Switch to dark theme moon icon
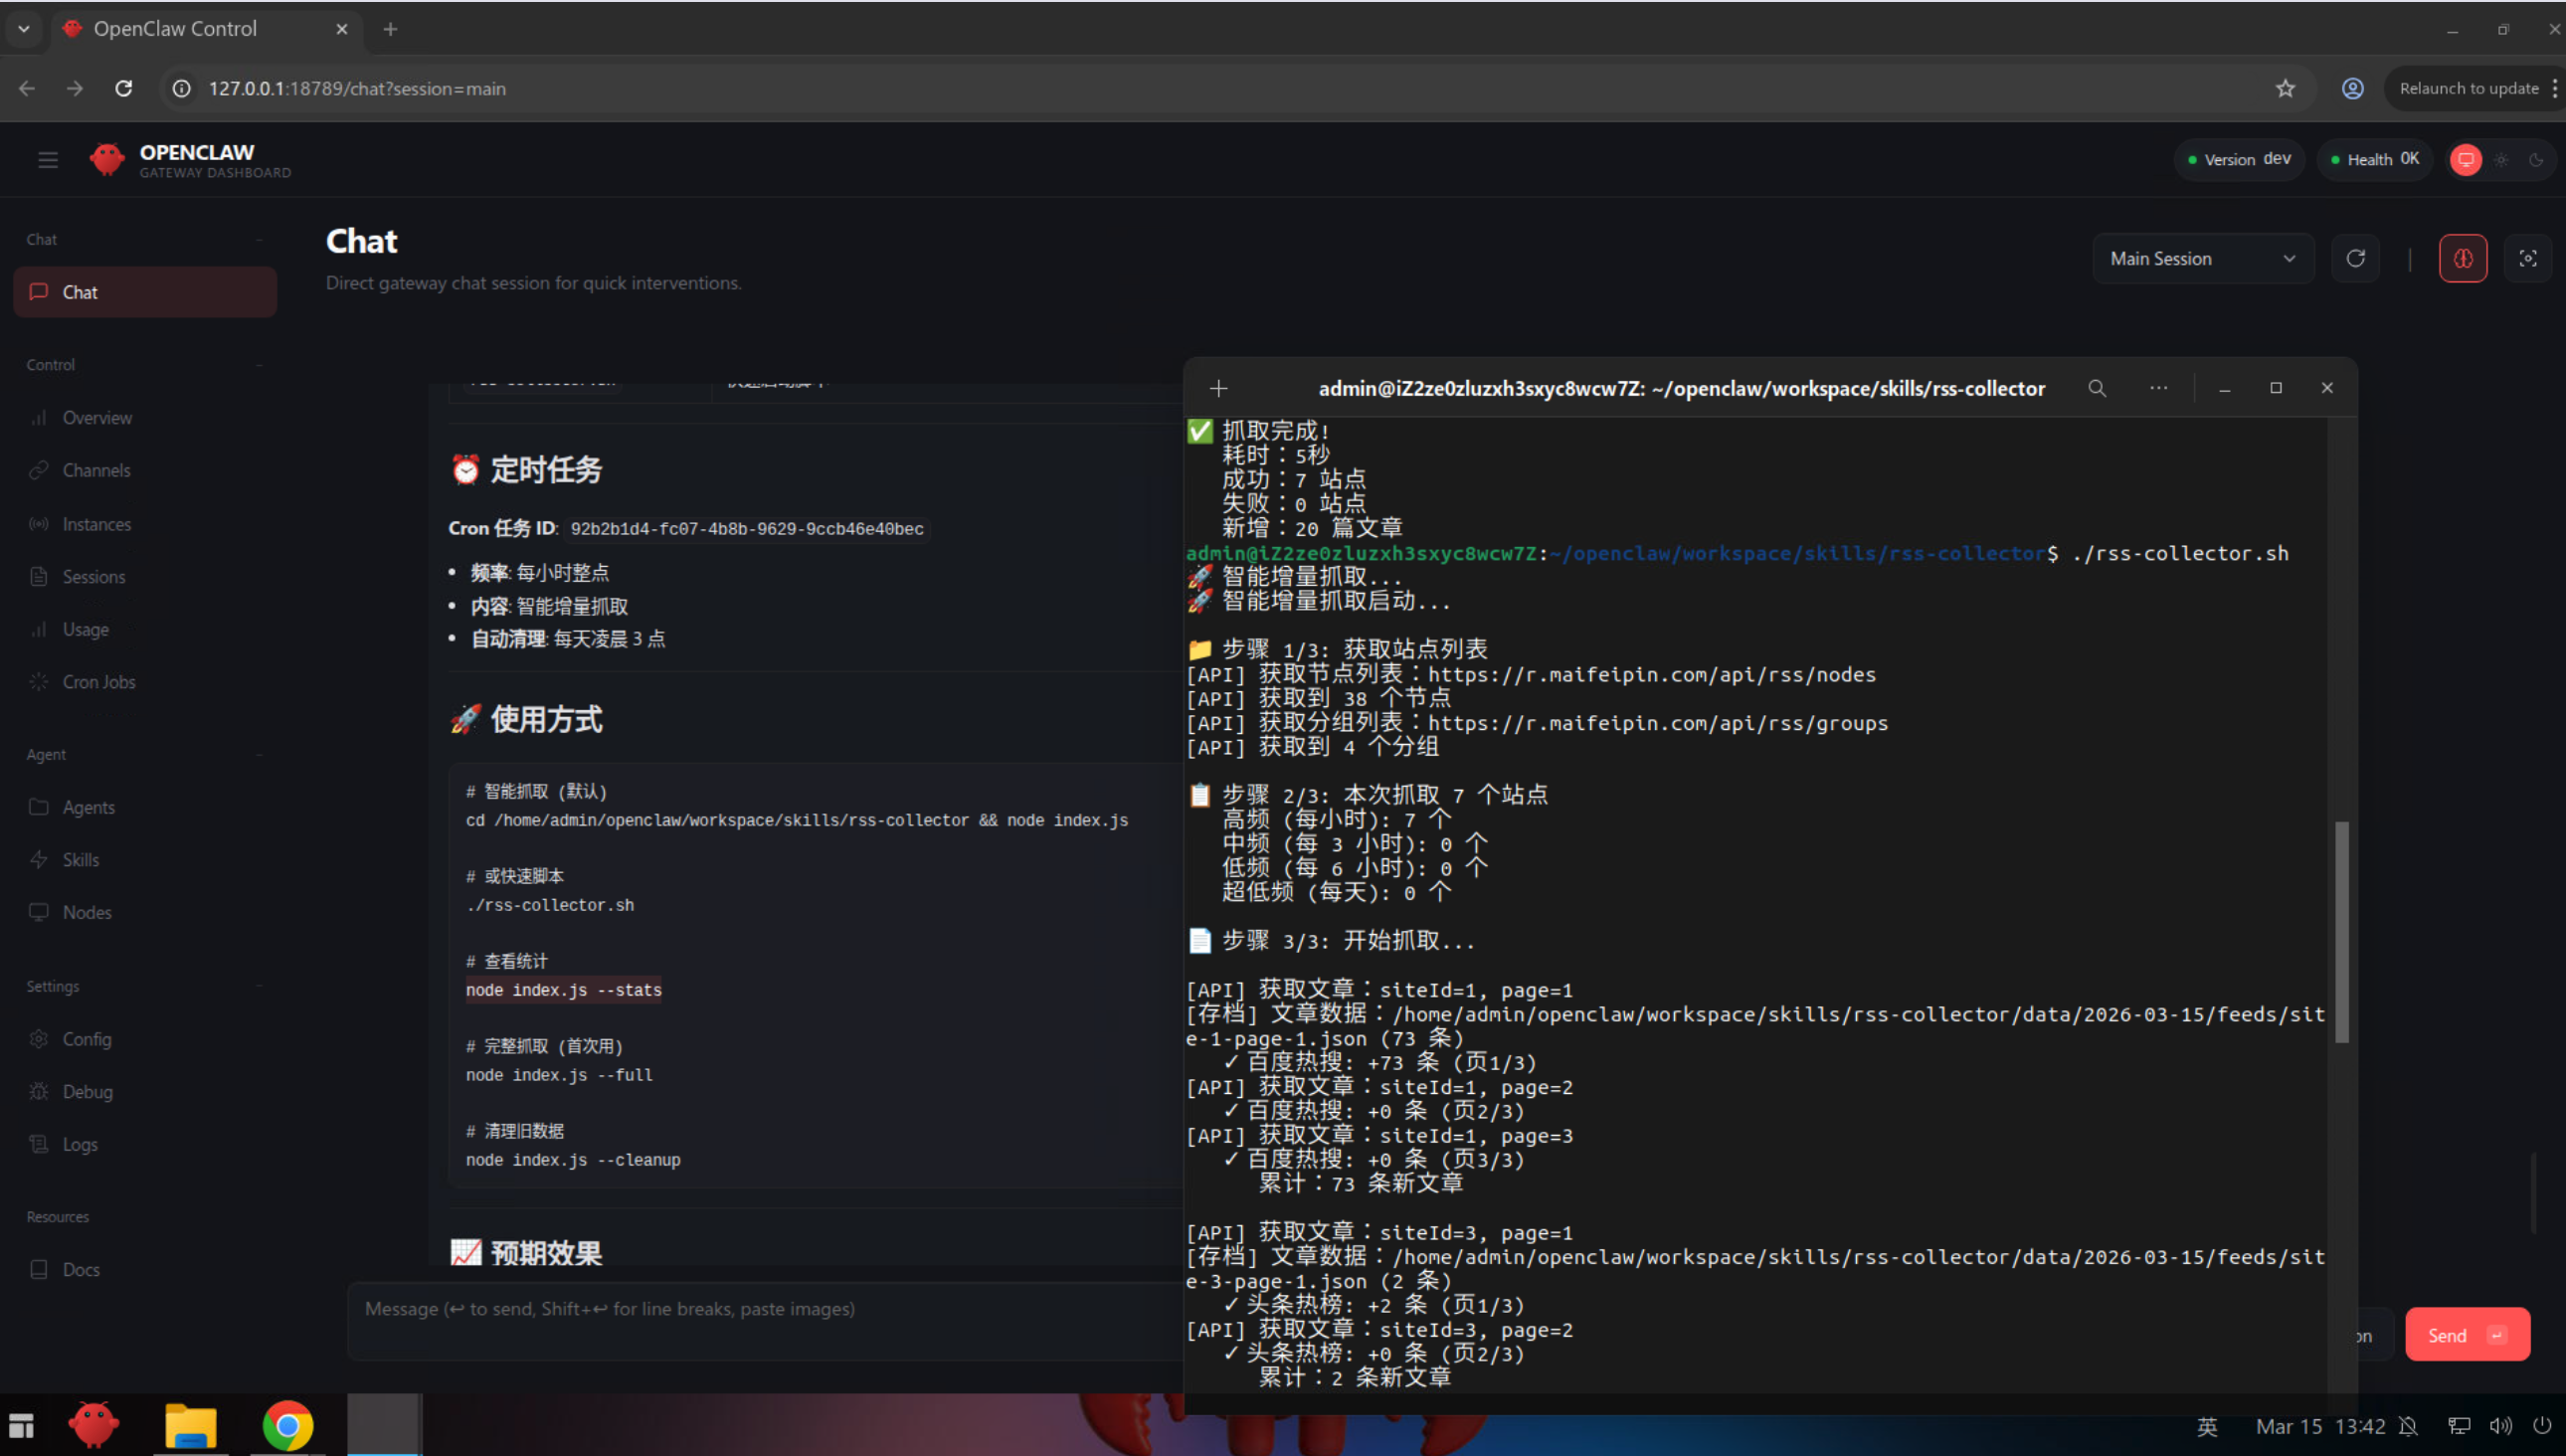This screenshot has width=2566, height=1456. [2535, 160]
